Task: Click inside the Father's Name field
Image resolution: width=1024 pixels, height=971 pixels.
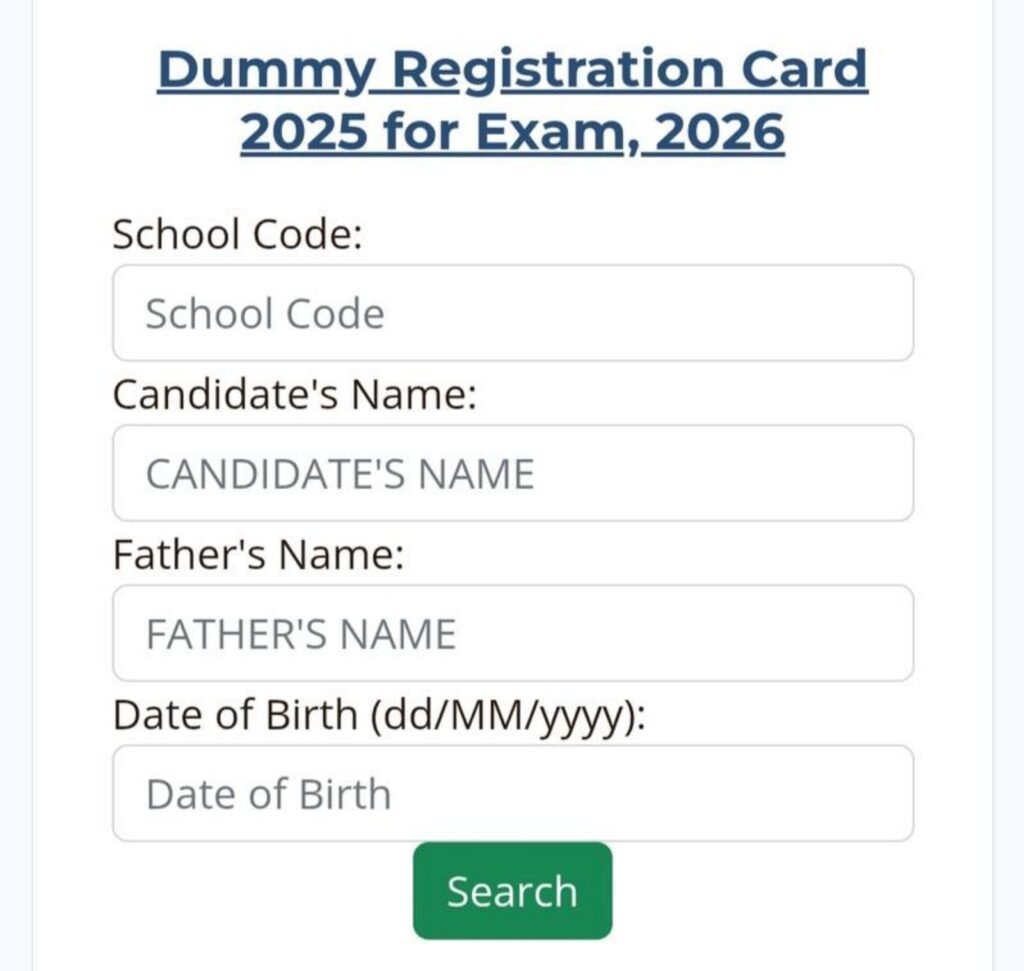Action: (x=512, y=633)
